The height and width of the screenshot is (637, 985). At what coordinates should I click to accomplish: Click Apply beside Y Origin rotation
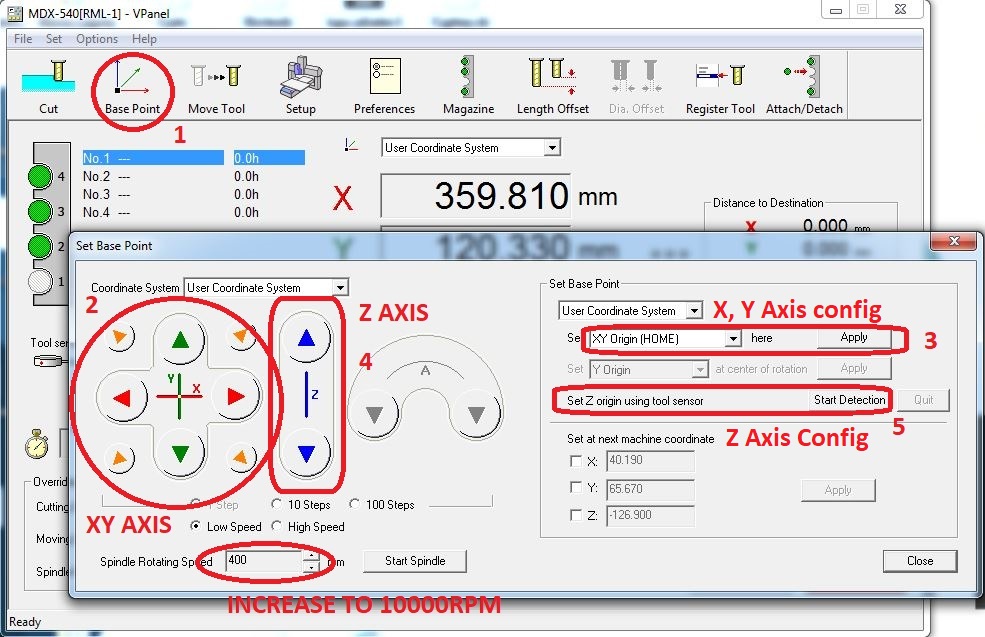(x=854, y=368)
